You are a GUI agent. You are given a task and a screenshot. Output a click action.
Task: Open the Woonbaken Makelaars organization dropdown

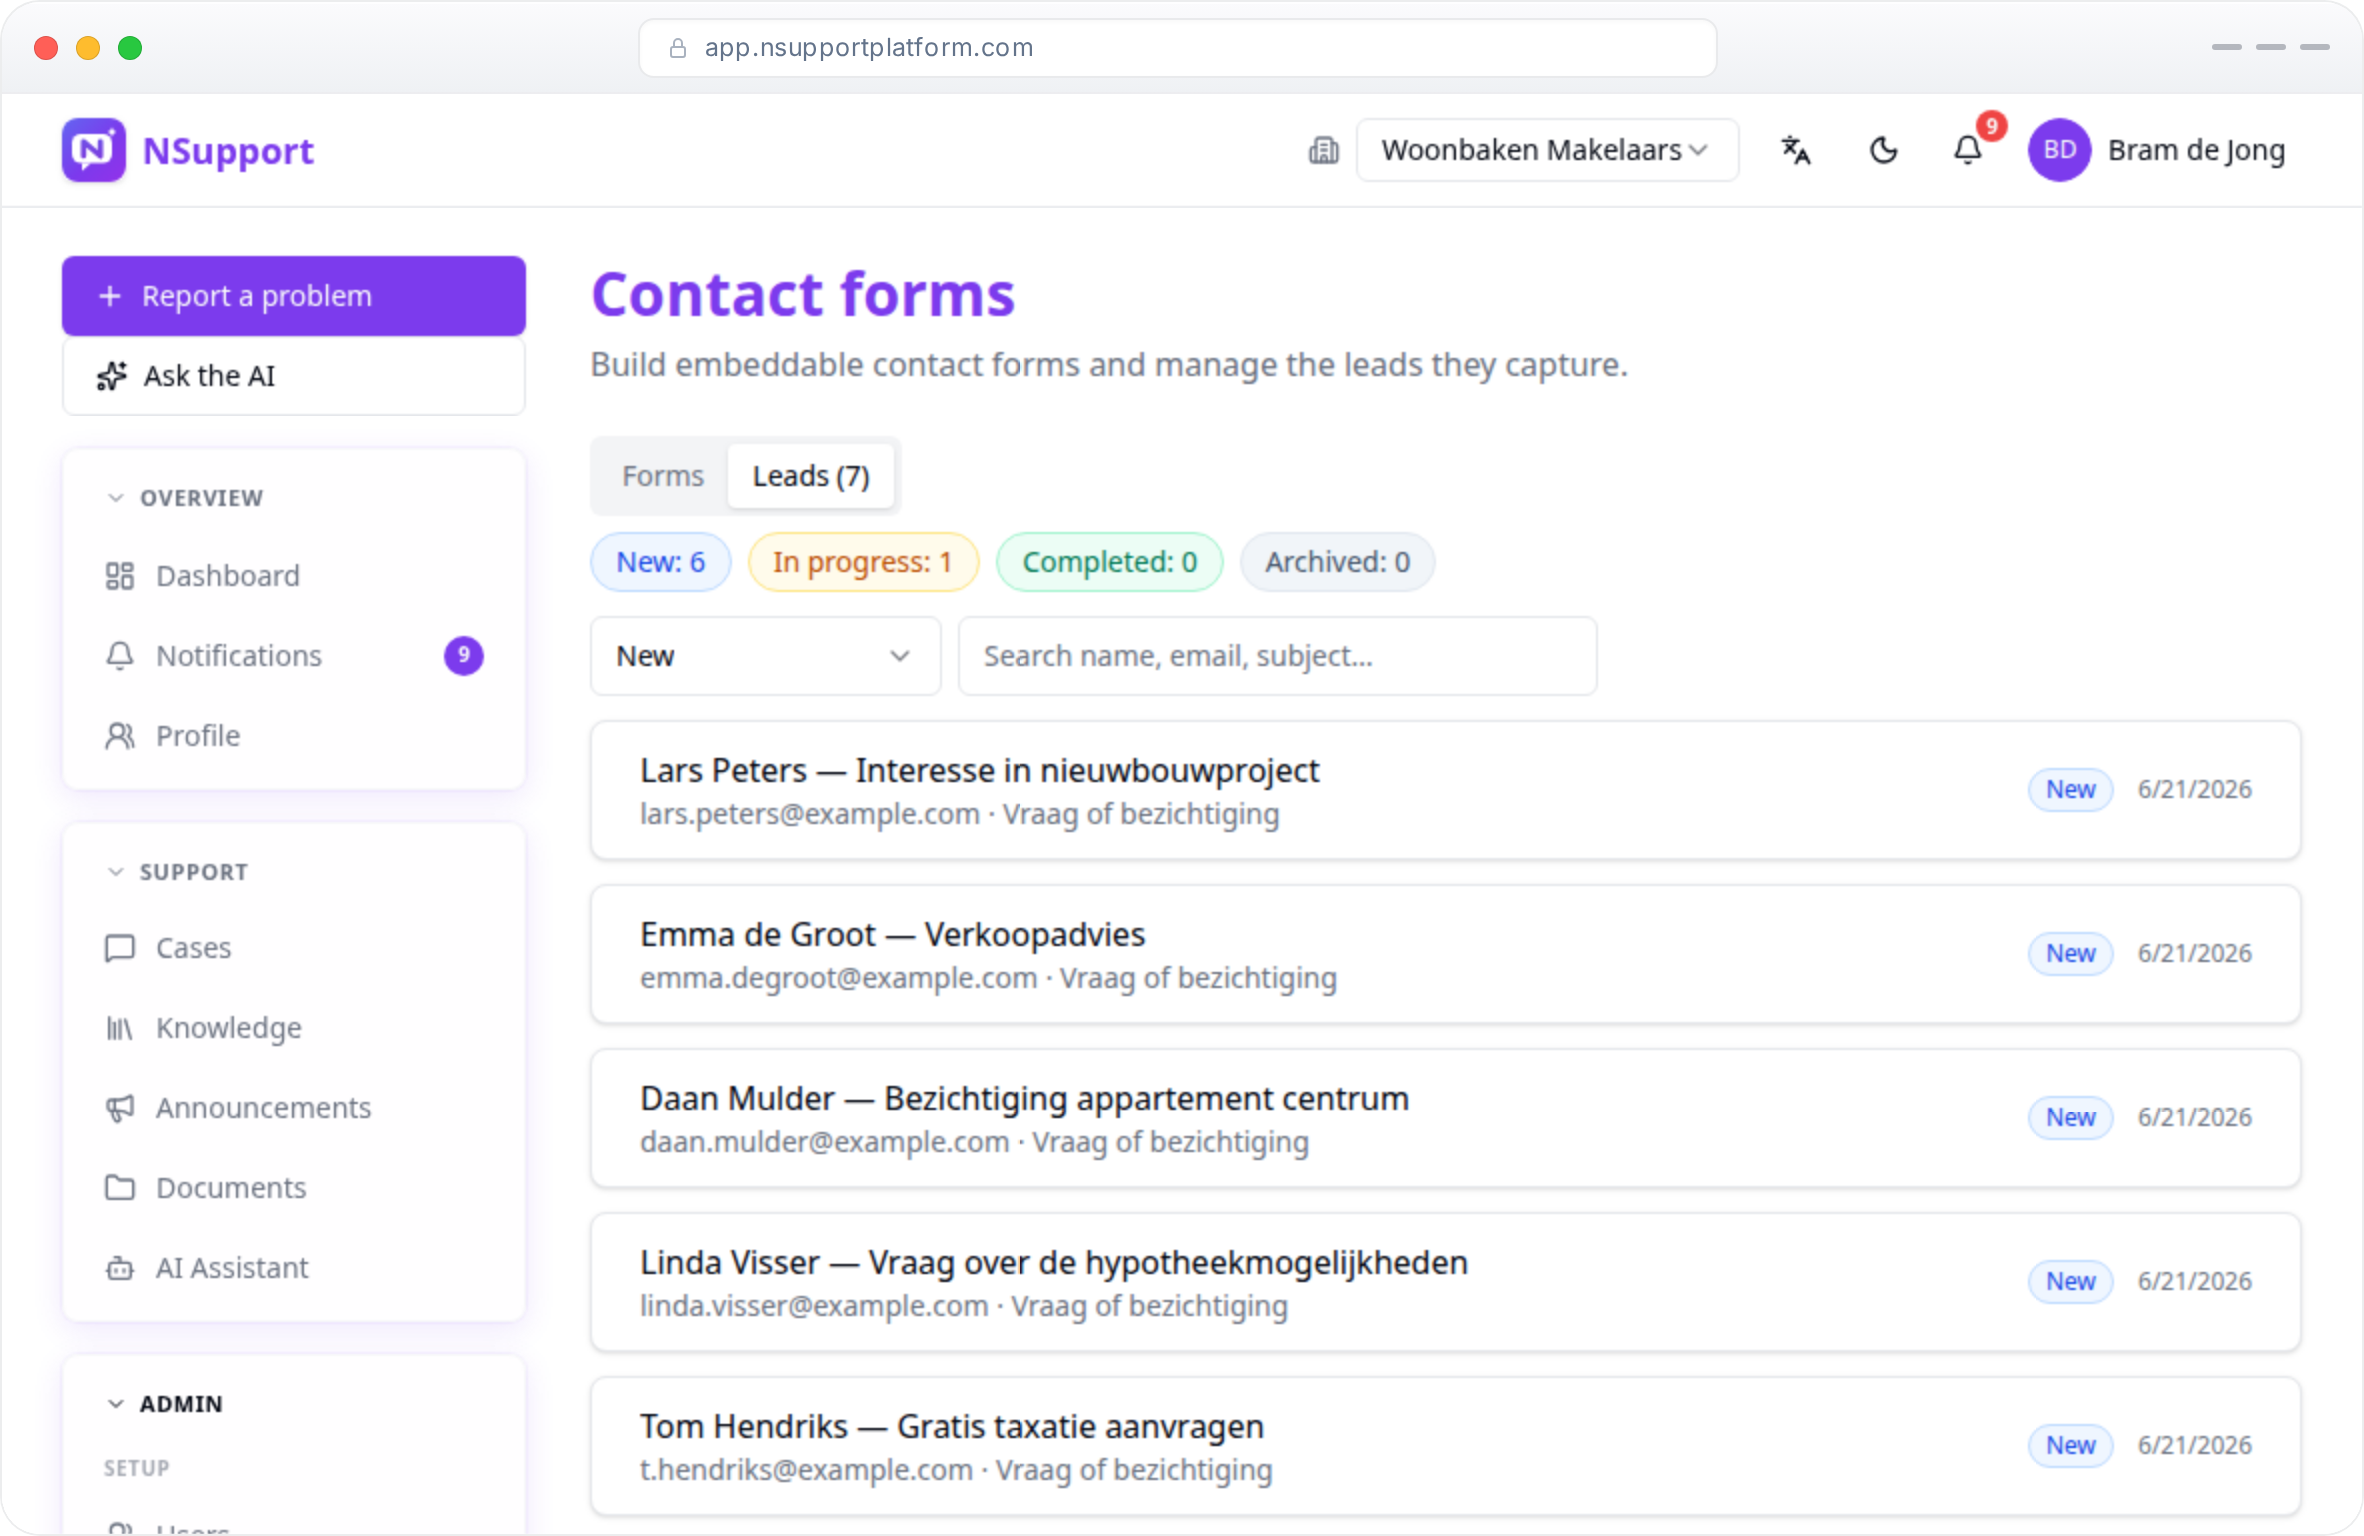(x=1547, y=150)
